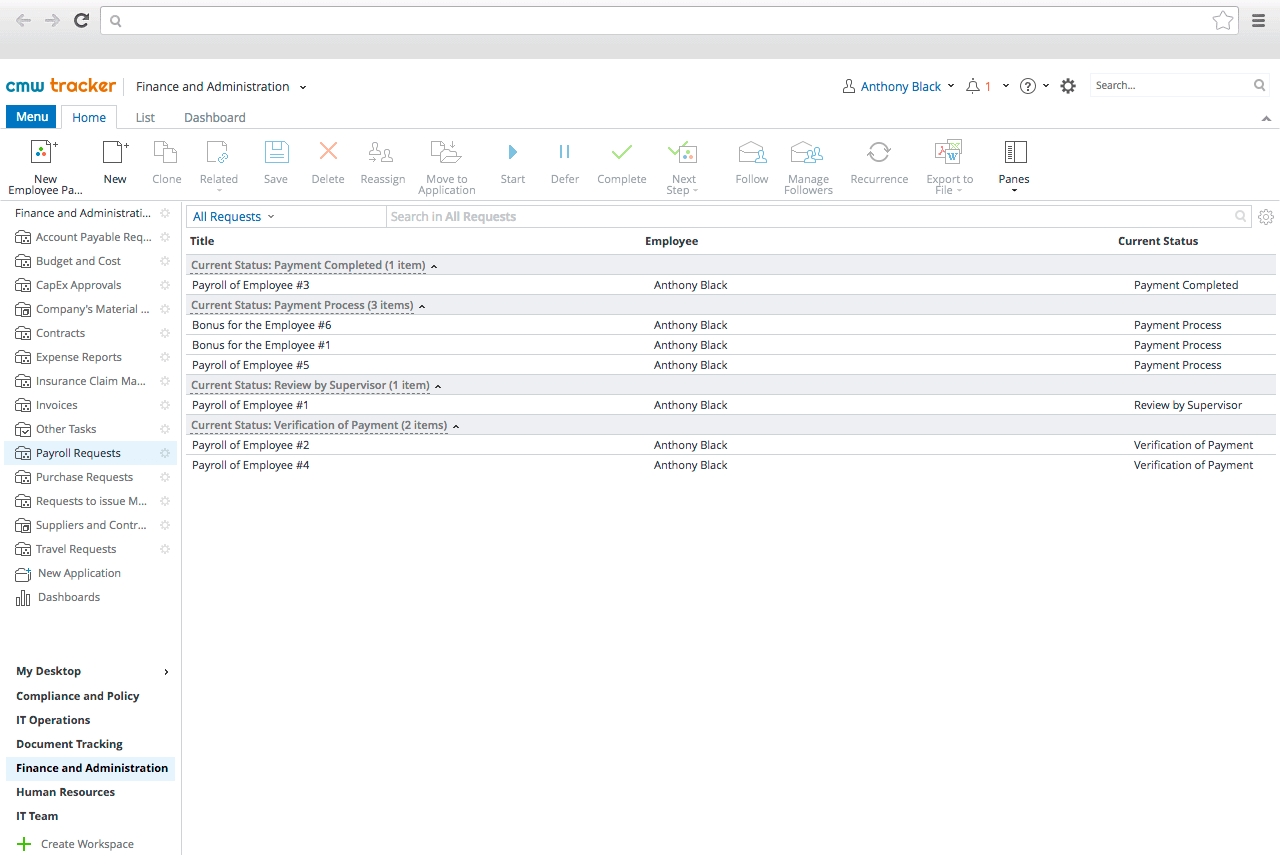The width and height of the screenshot is (1280, 859).
Task: Open Payroll of Employee #4 row
Action: point(731,465)
